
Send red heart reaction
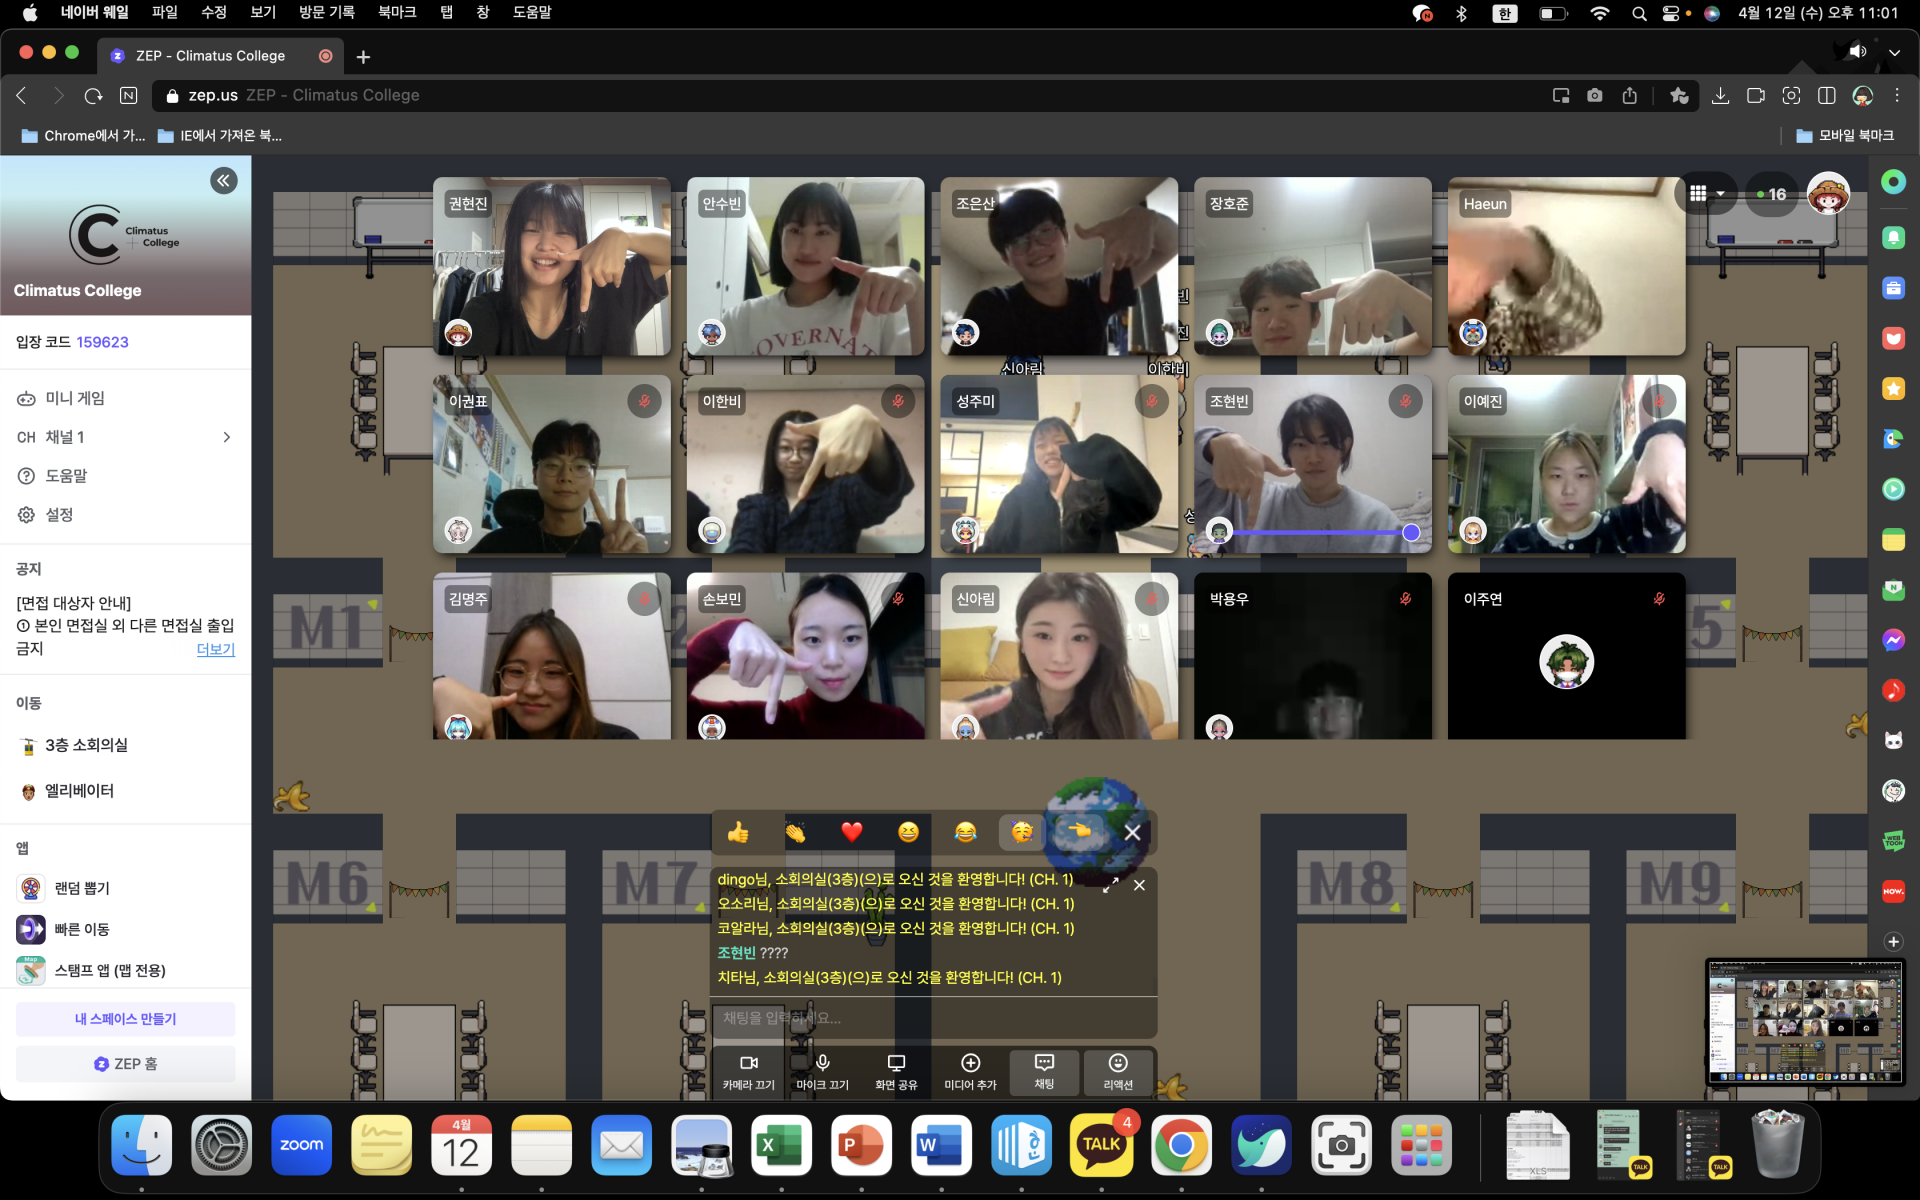851,832
